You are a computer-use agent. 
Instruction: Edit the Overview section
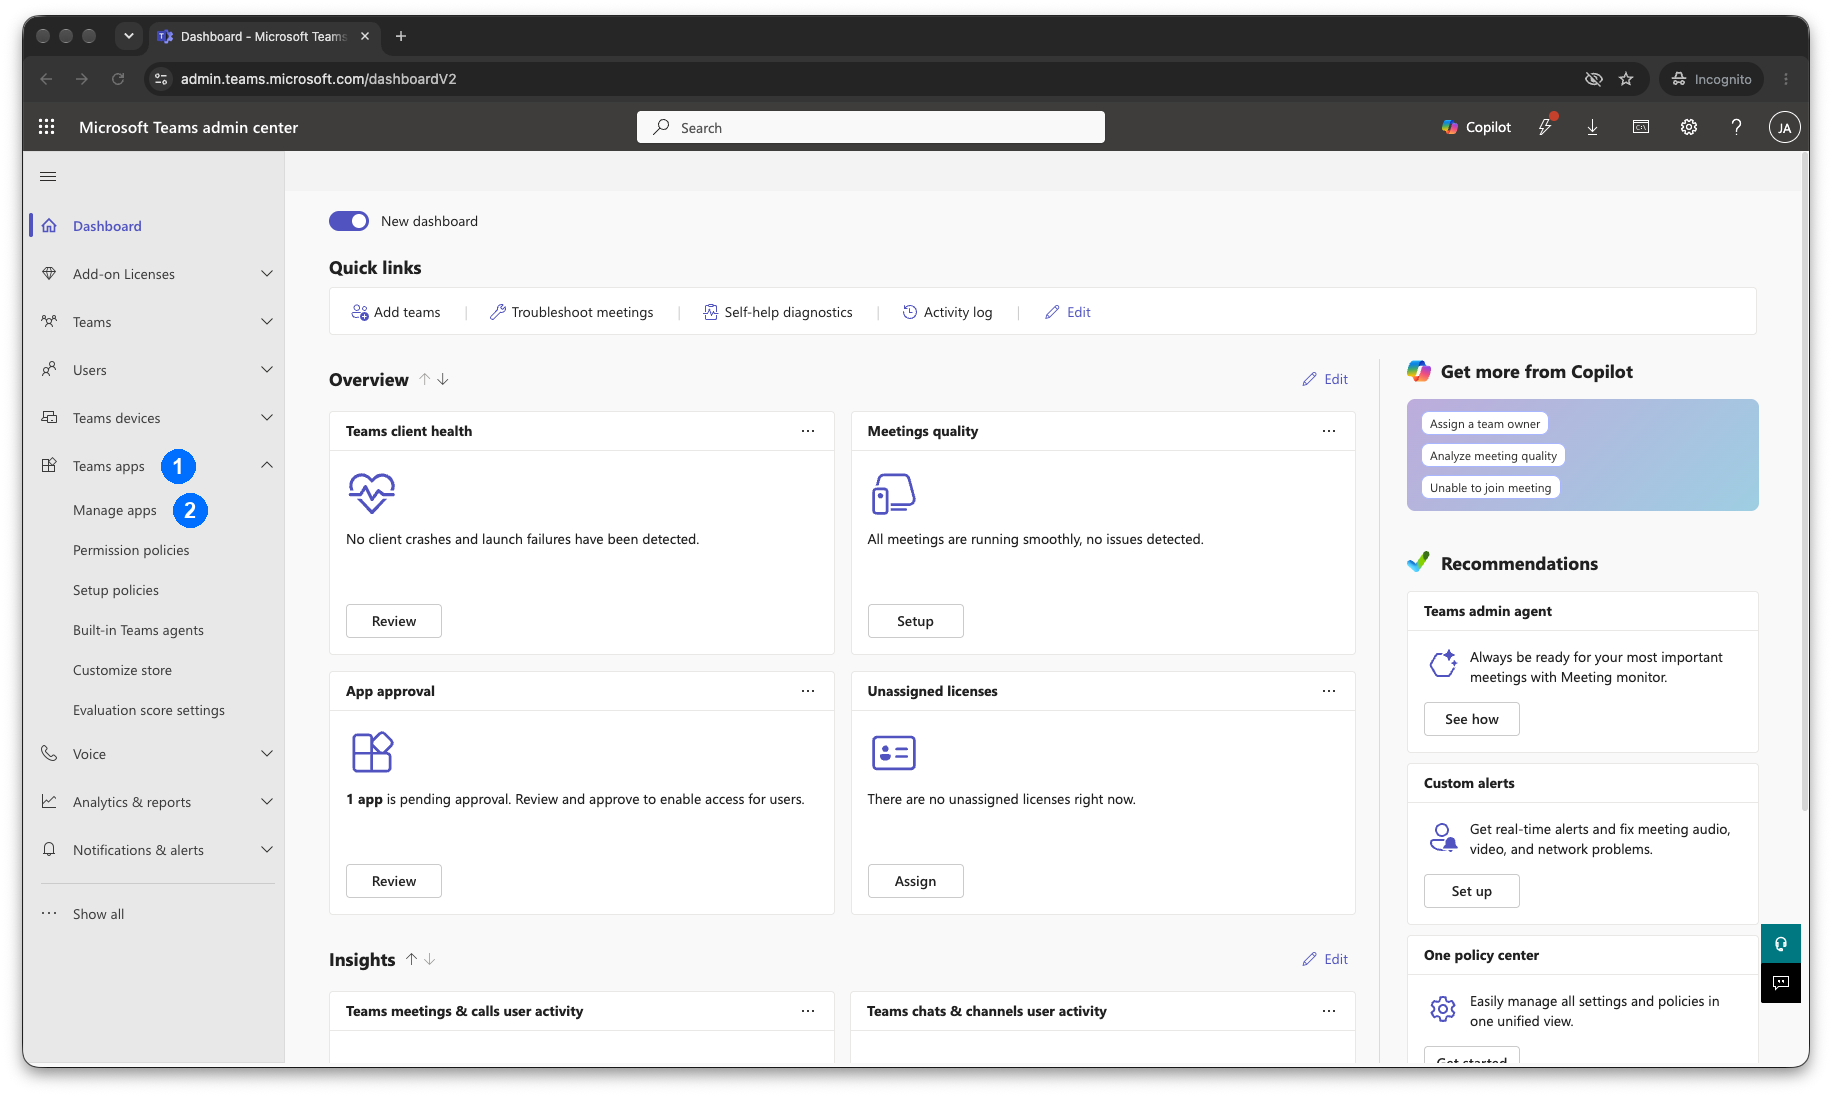tap(1325, 379)
